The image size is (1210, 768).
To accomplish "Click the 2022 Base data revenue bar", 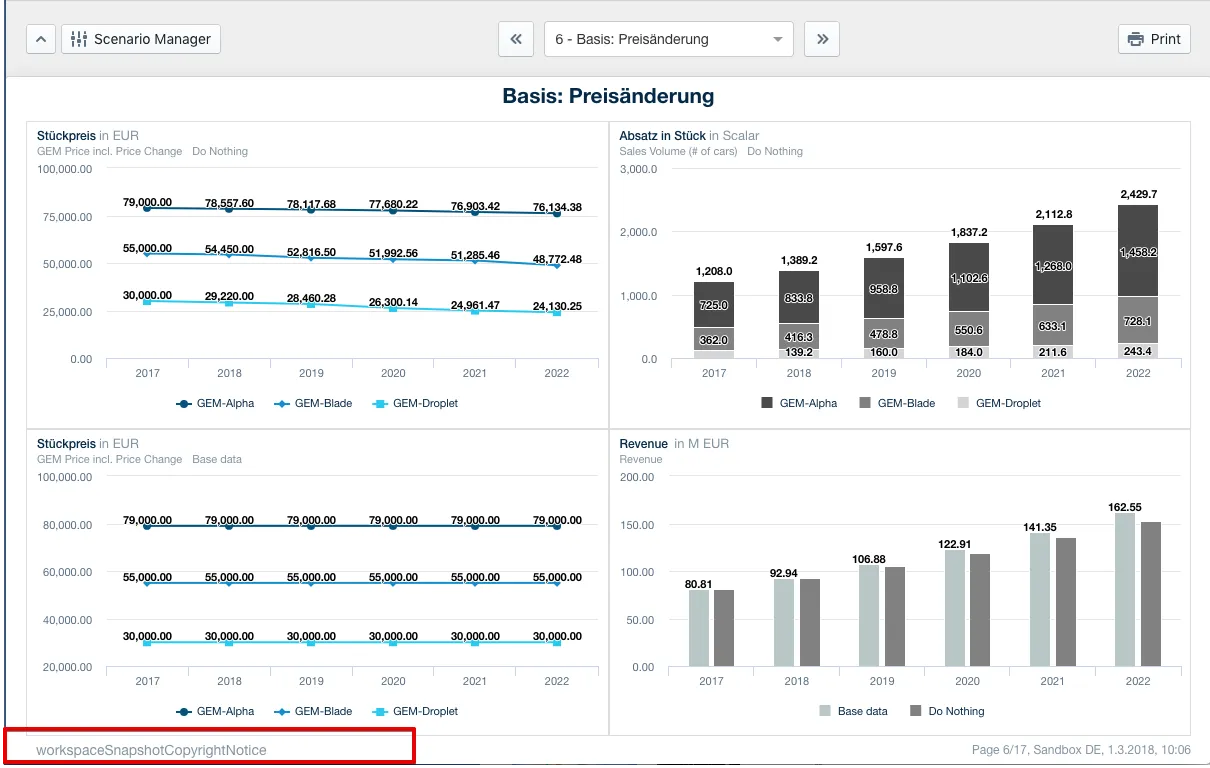I will pyautogui.click(x=1125, y=590).
